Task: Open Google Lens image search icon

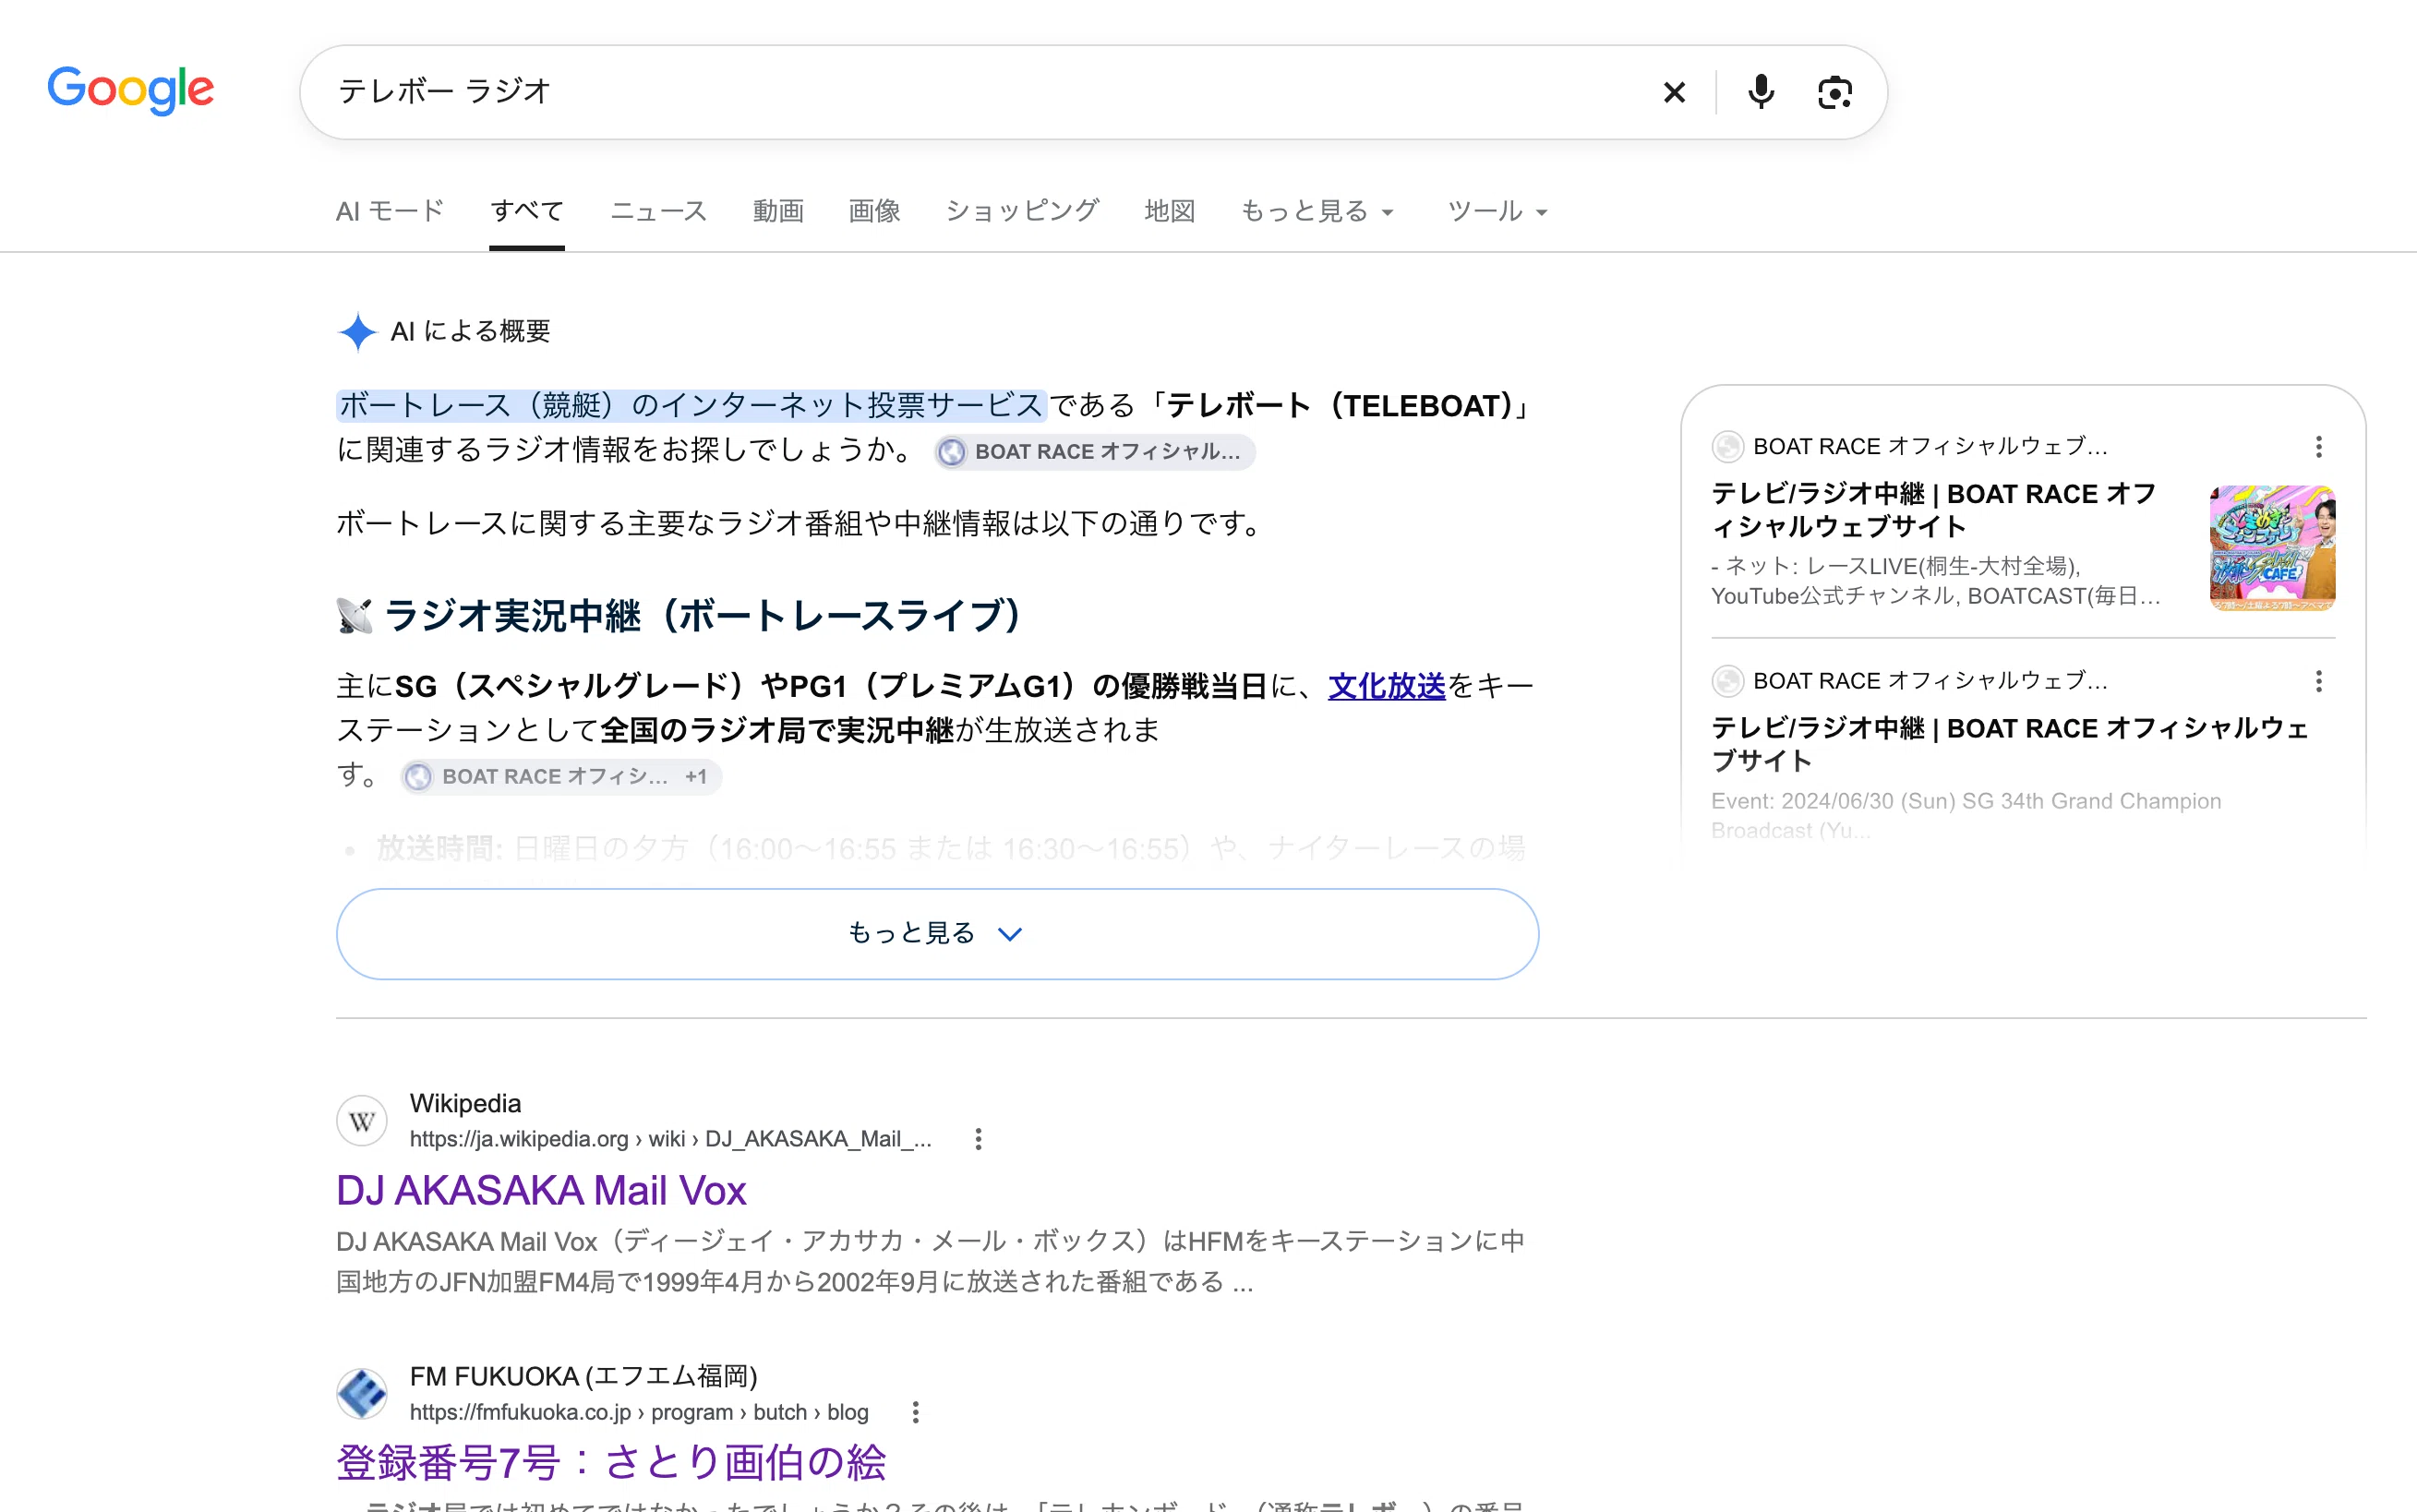Action: pyautogui.click(x=1835, y=93)
